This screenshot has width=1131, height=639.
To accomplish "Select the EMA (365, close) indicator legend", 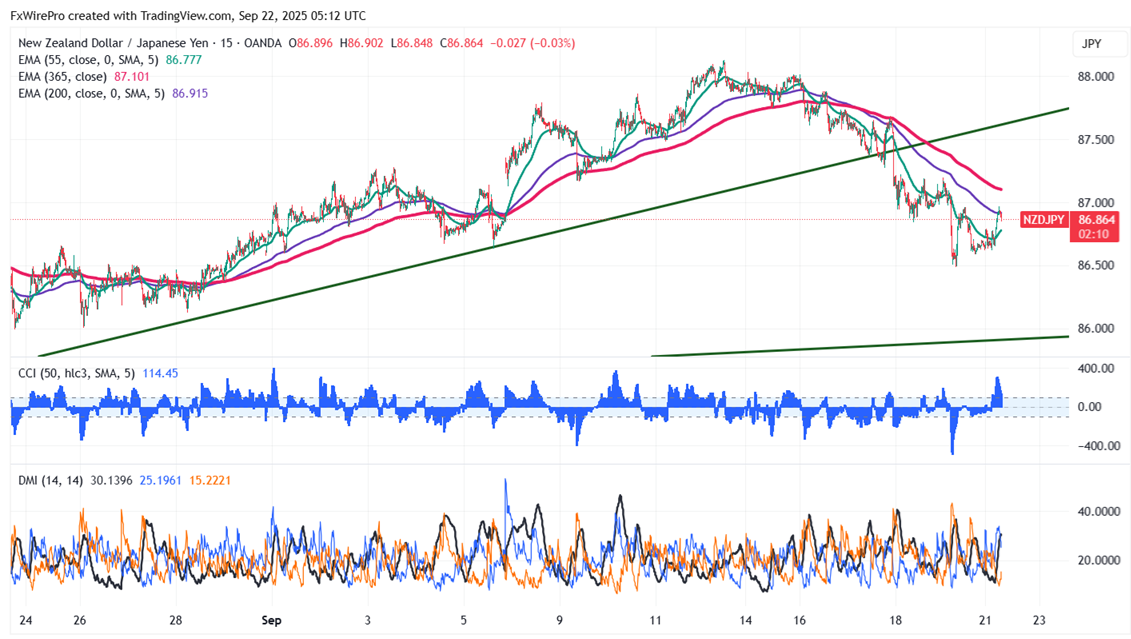I will [x=63, y=76].
